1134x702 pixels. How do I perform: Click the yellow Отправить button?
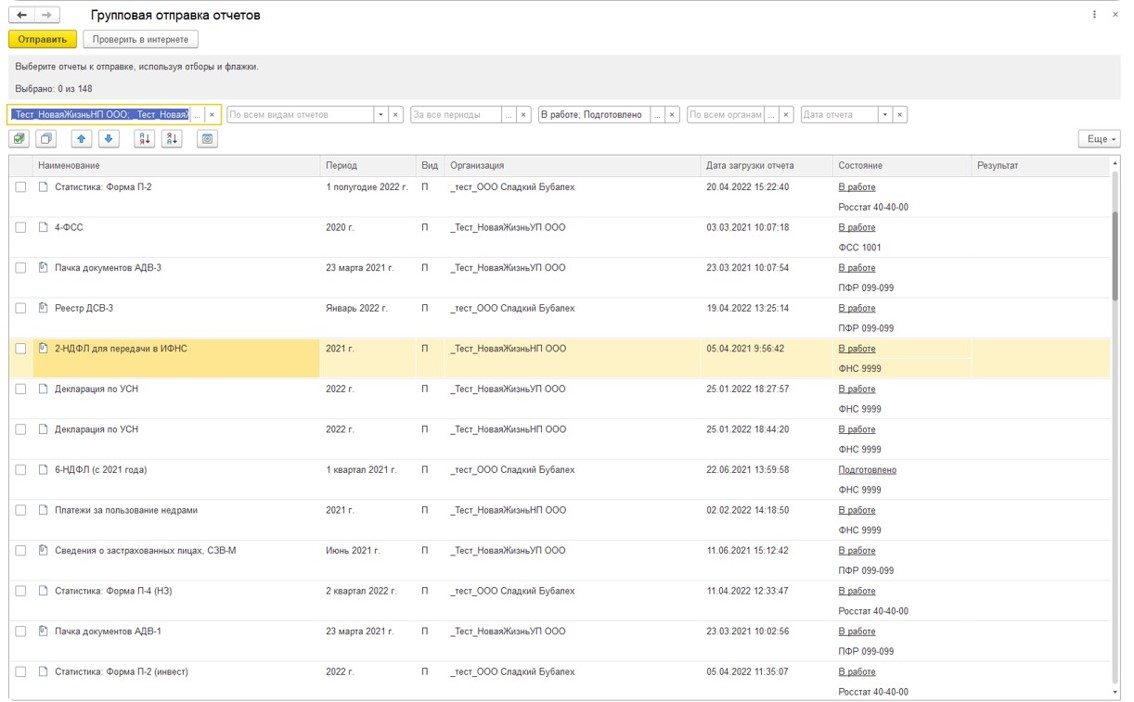pyautogui.click(x=43, y=39)
